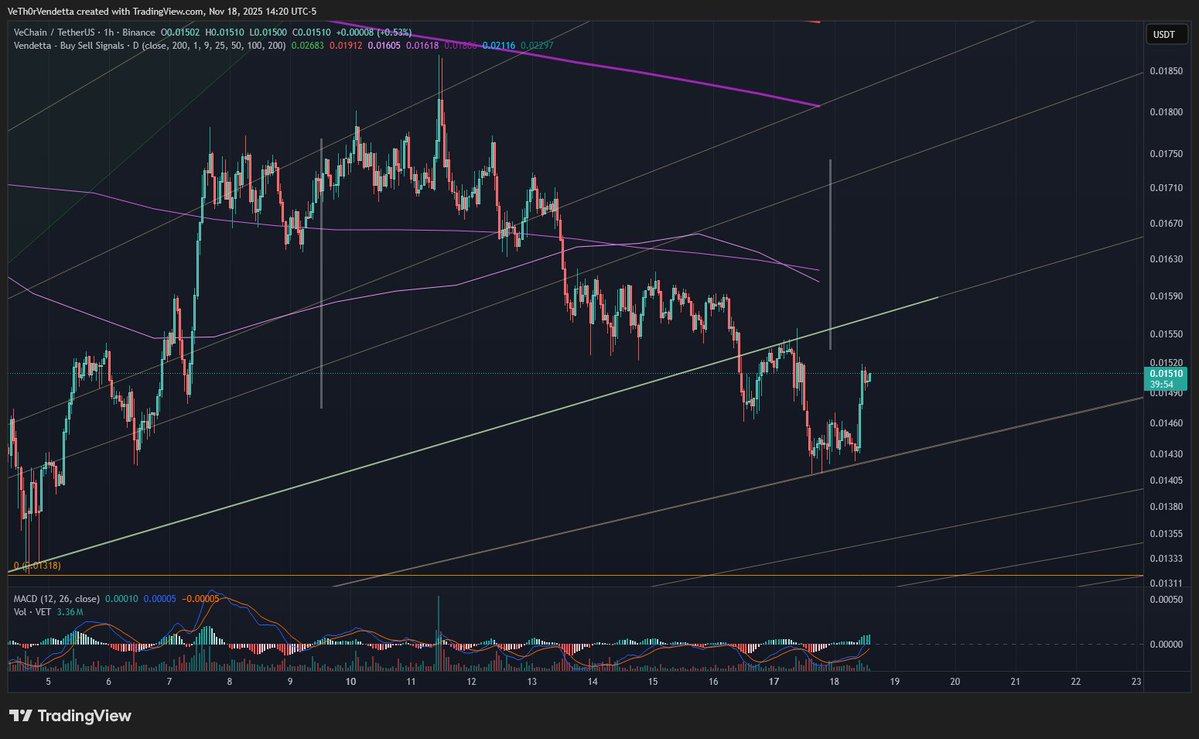The height and width of the screenshot is (739, 1199).
Task: Click the 0.01460 price axis label
Action: click(1166, 423)
